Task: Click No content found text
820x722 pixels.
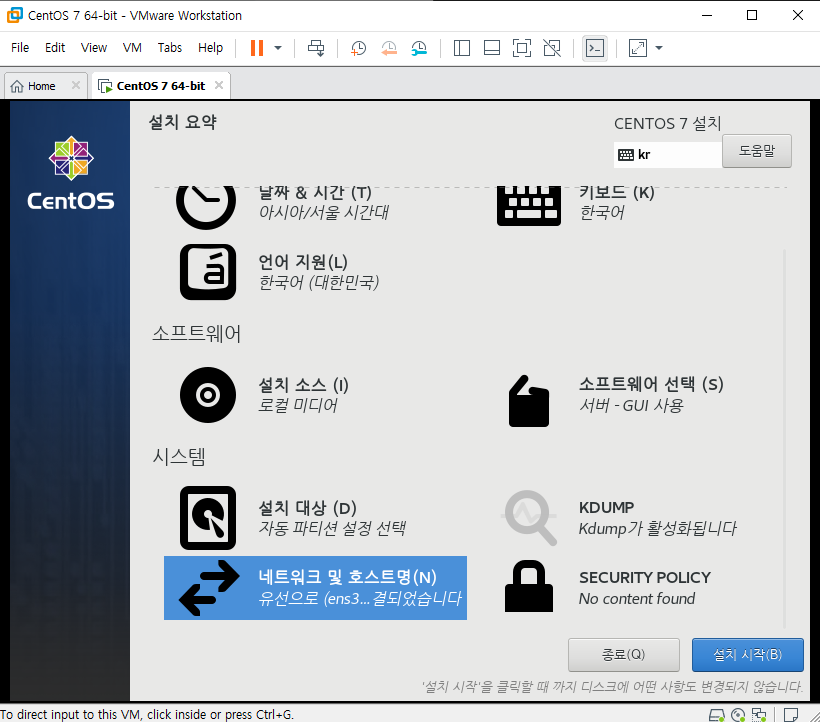Action: pyautogui.click(x=637, y=599)
